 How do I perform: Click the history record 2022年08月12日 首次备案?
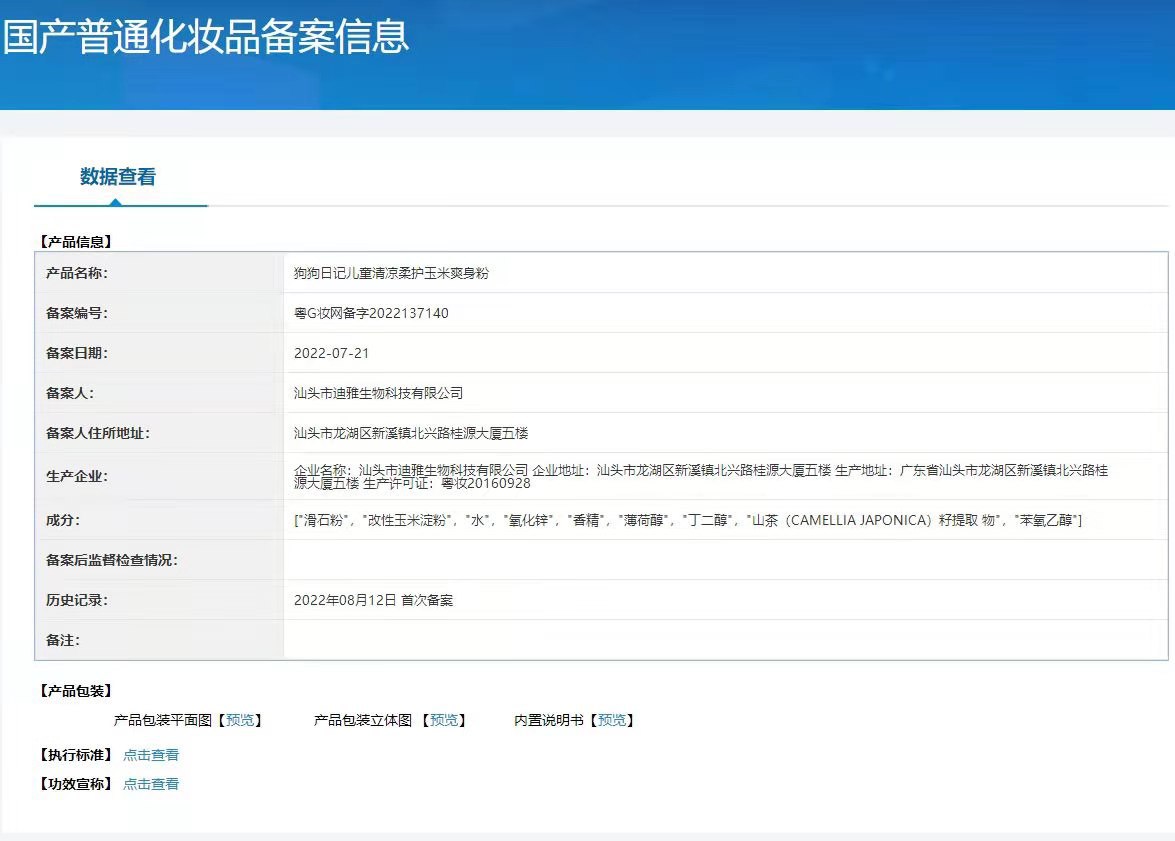tap(373, 600)
